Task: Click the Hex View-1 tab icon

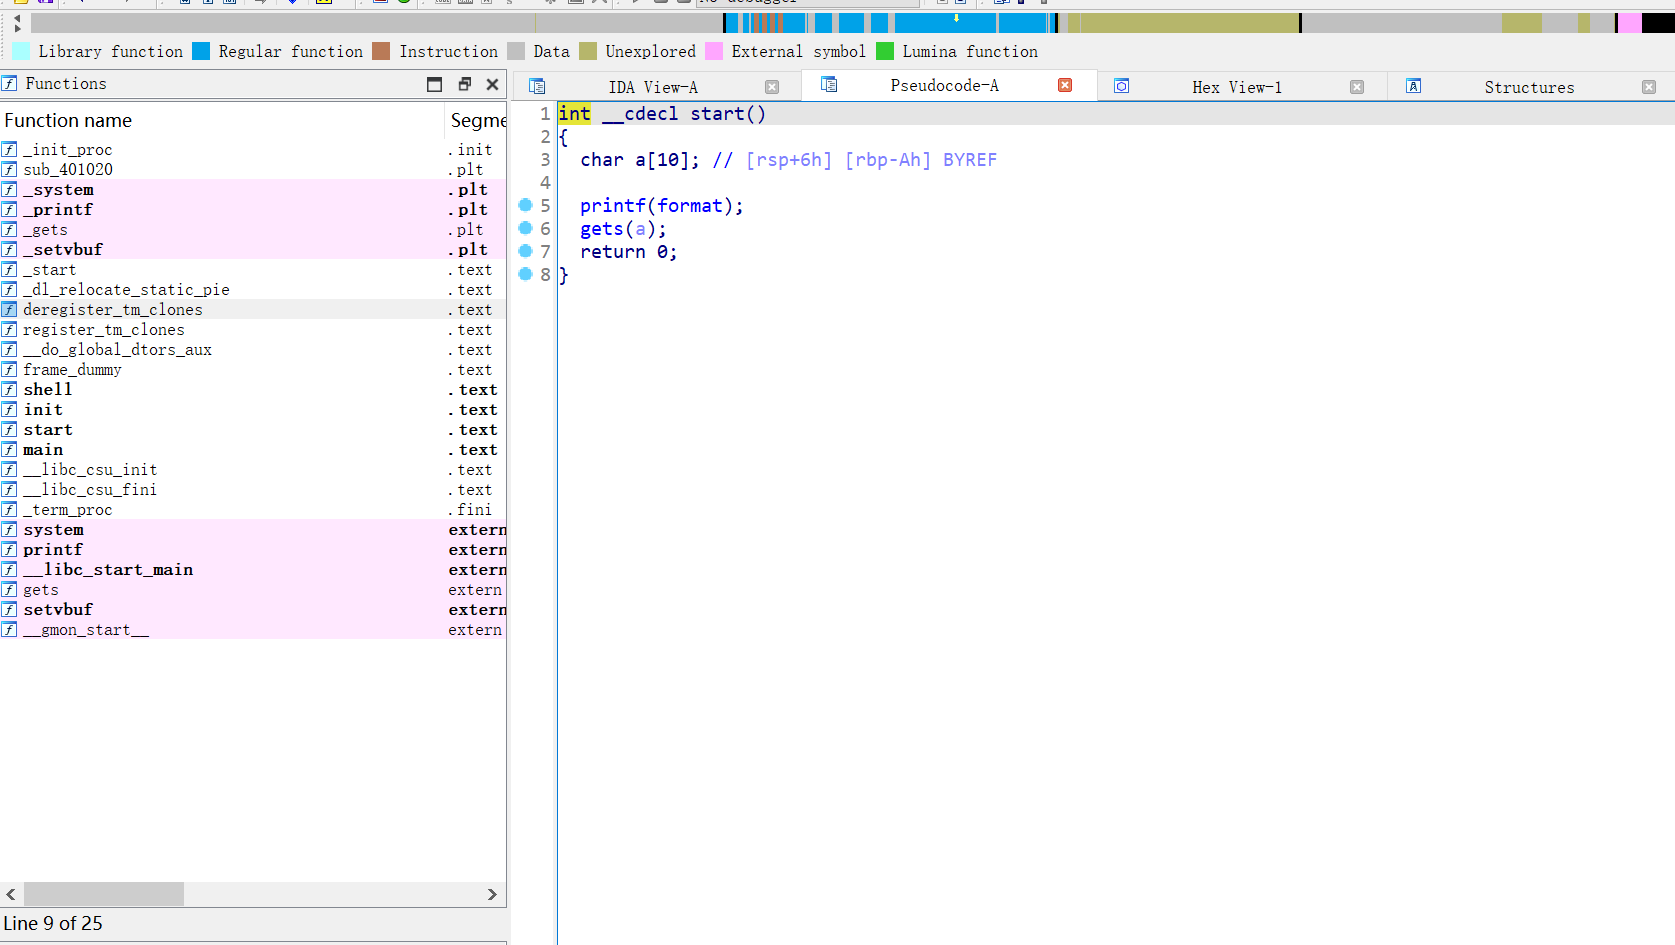Action: click(1121, 86)
